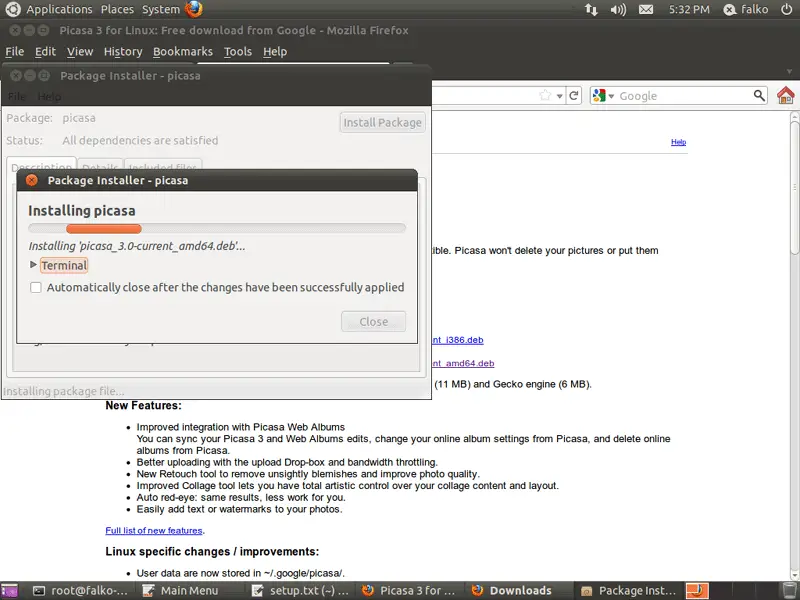The width and height of the screenshot is (800, 600).
Task: Switch to Package Installer in taskbar
Action: (628, 591)
